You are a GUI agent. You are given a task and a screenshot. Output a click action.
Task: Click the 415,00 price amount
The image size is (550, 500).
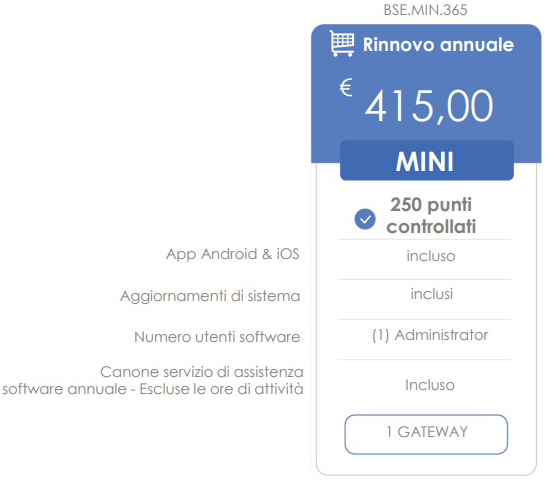429,106
